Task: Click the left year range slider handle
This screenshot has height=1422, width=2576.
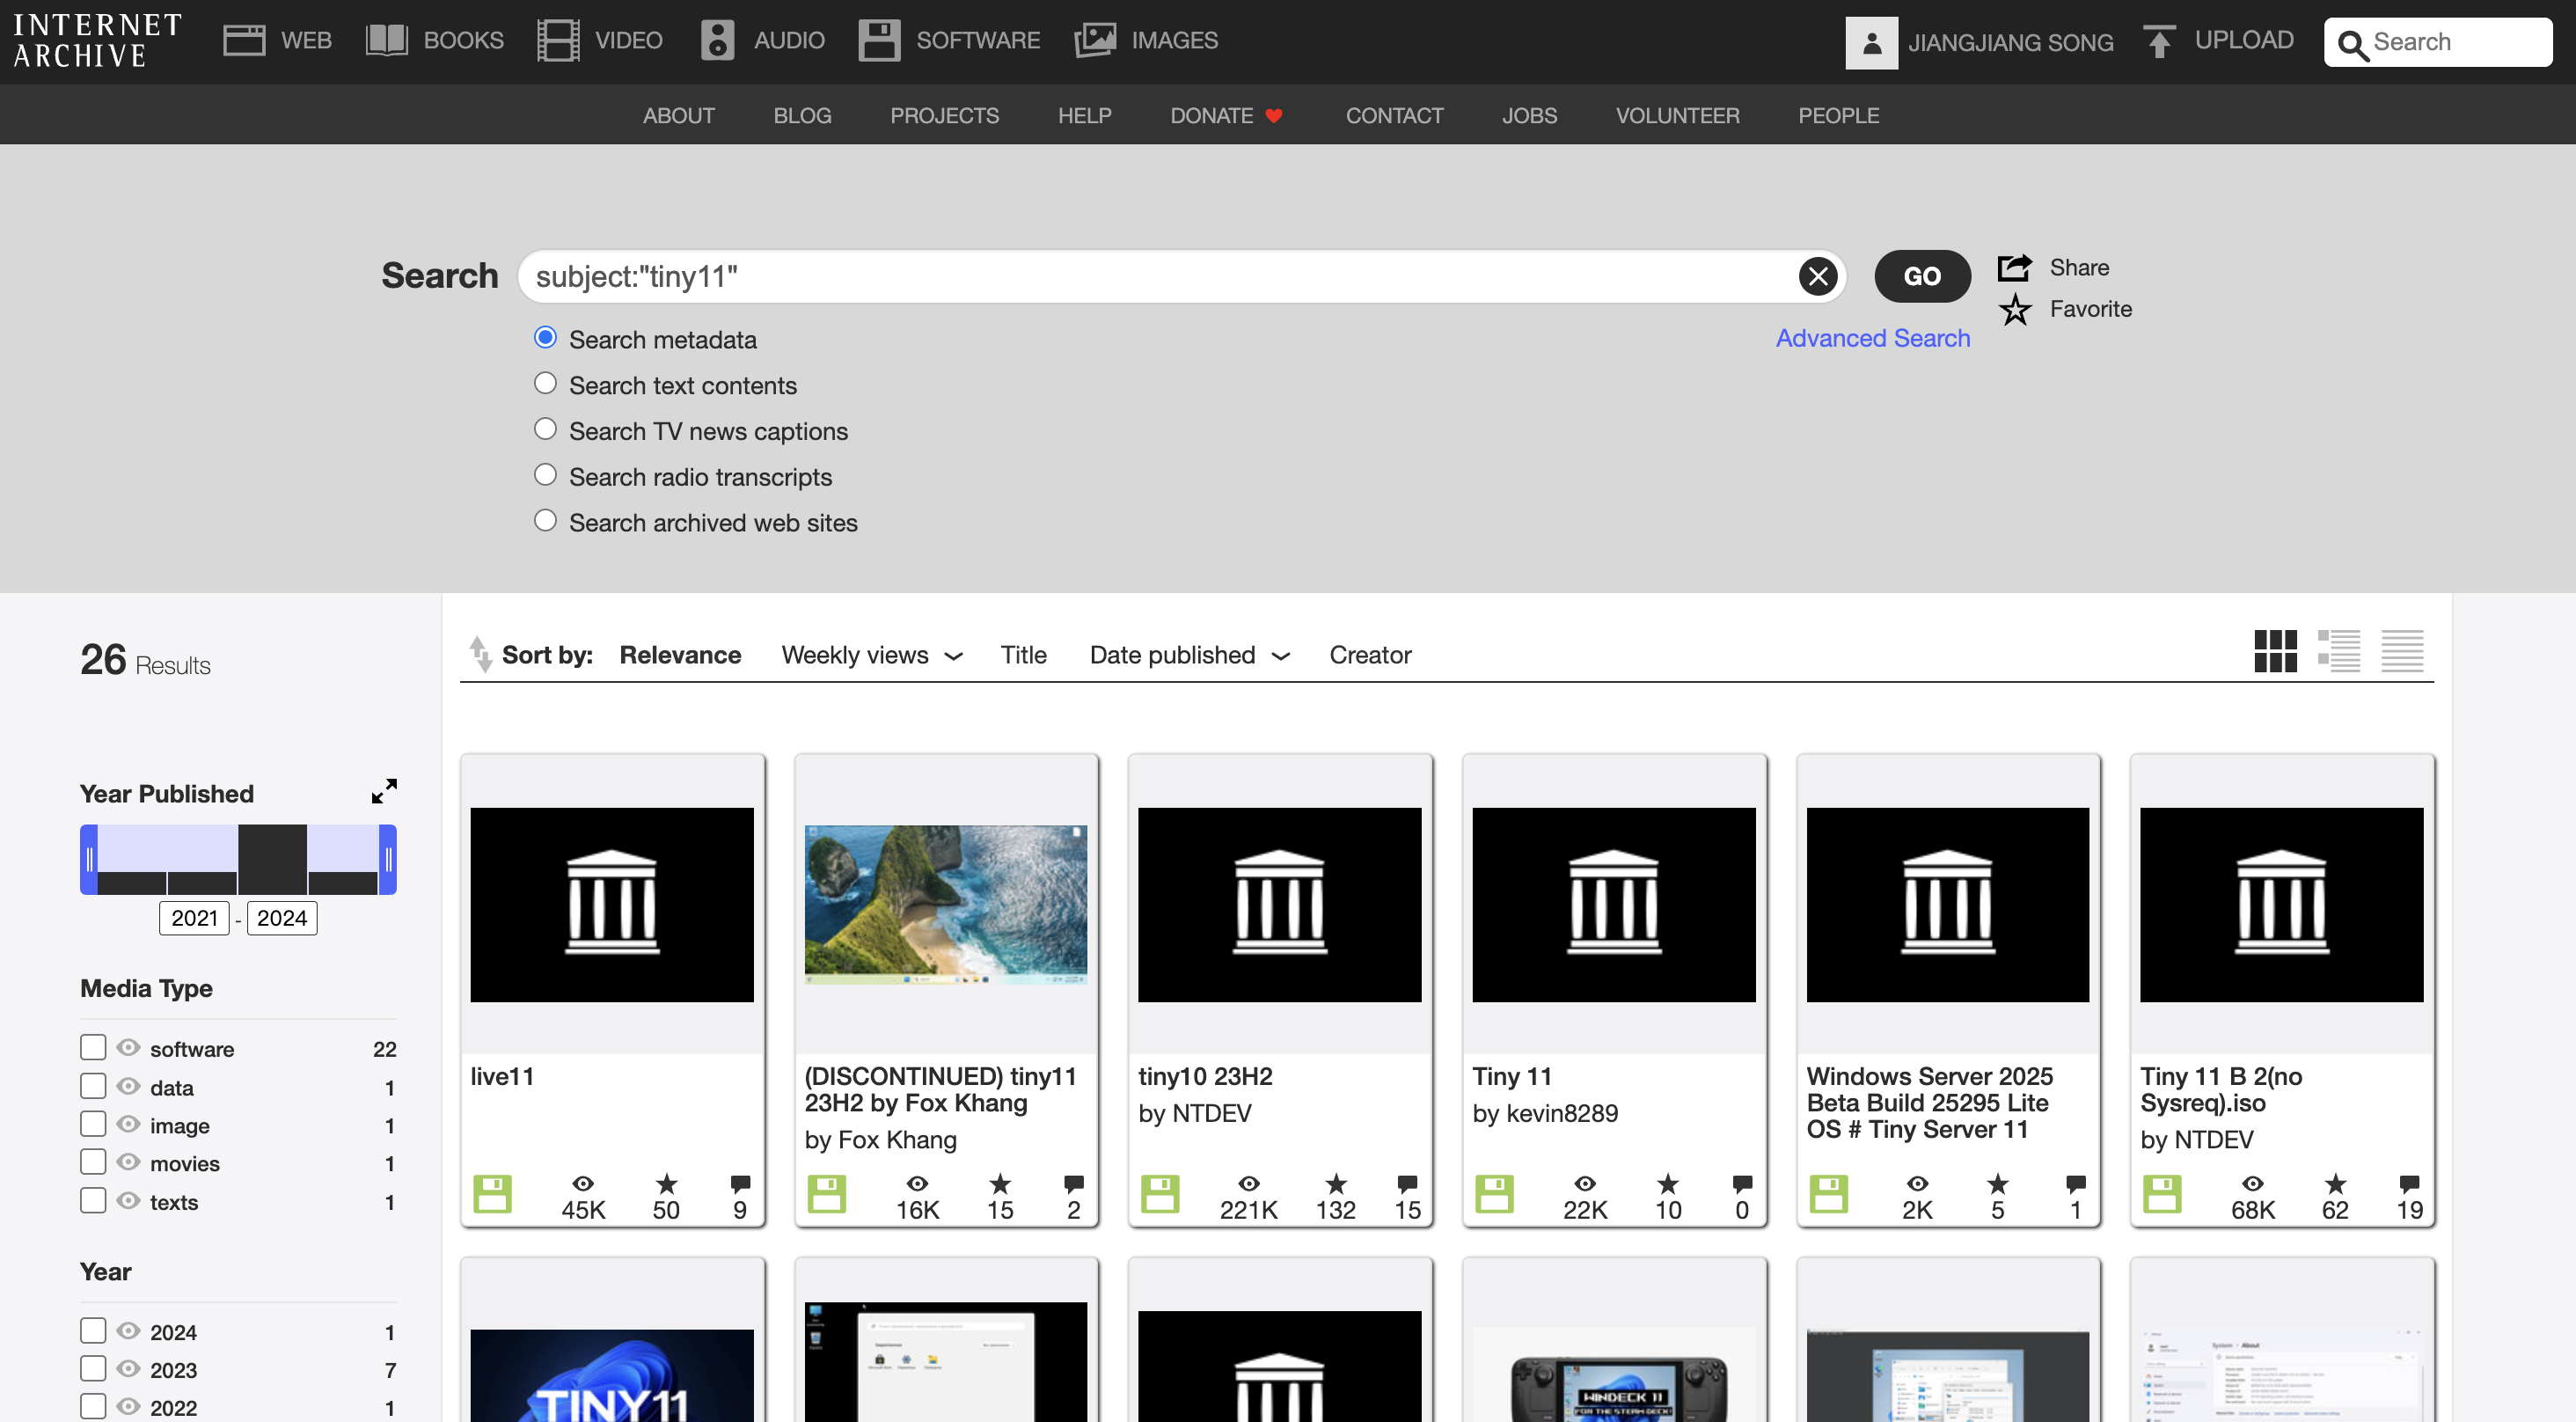Action: (89, 859)
